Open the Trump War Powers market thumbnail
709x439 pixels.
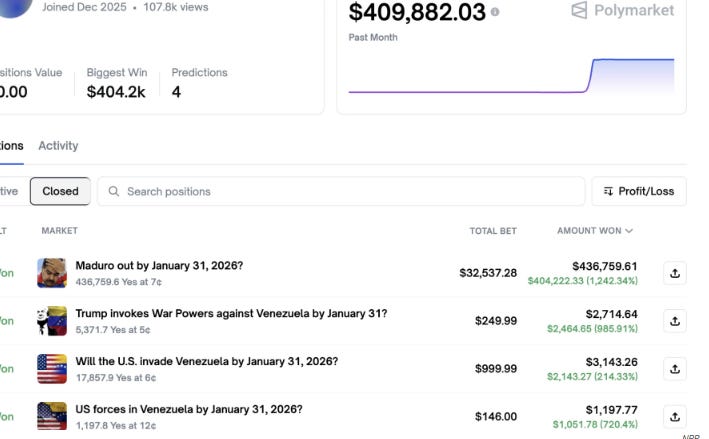pos(52,321)
